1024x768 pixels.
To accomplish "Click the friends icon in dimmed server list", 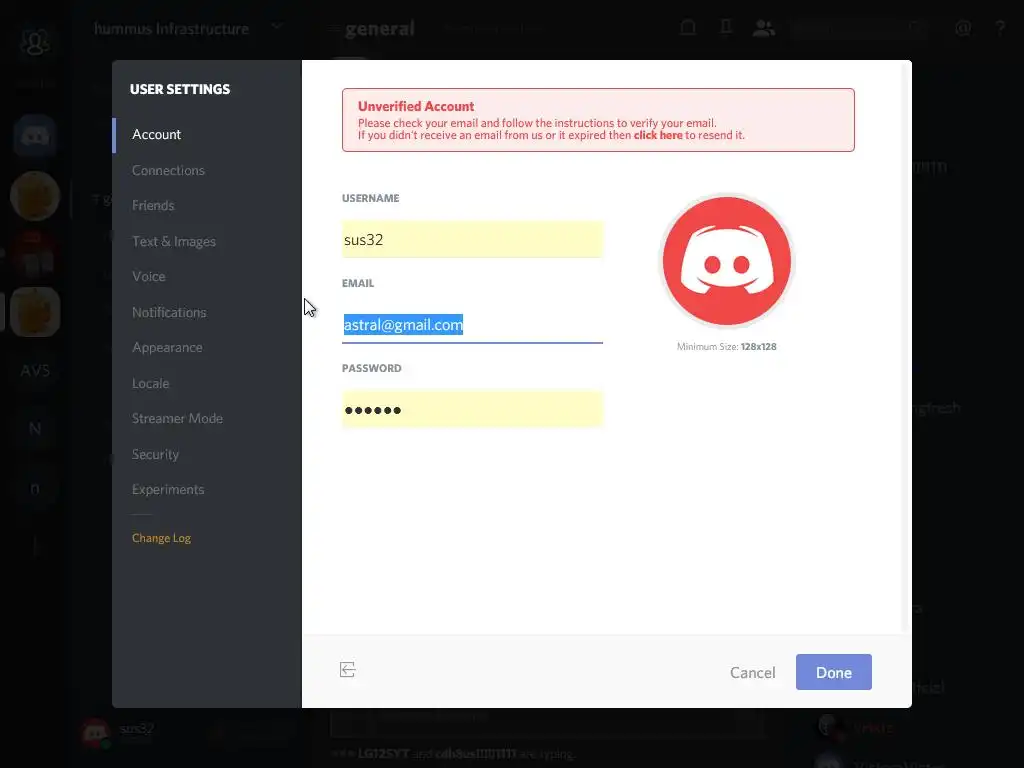I will (35, 42).
